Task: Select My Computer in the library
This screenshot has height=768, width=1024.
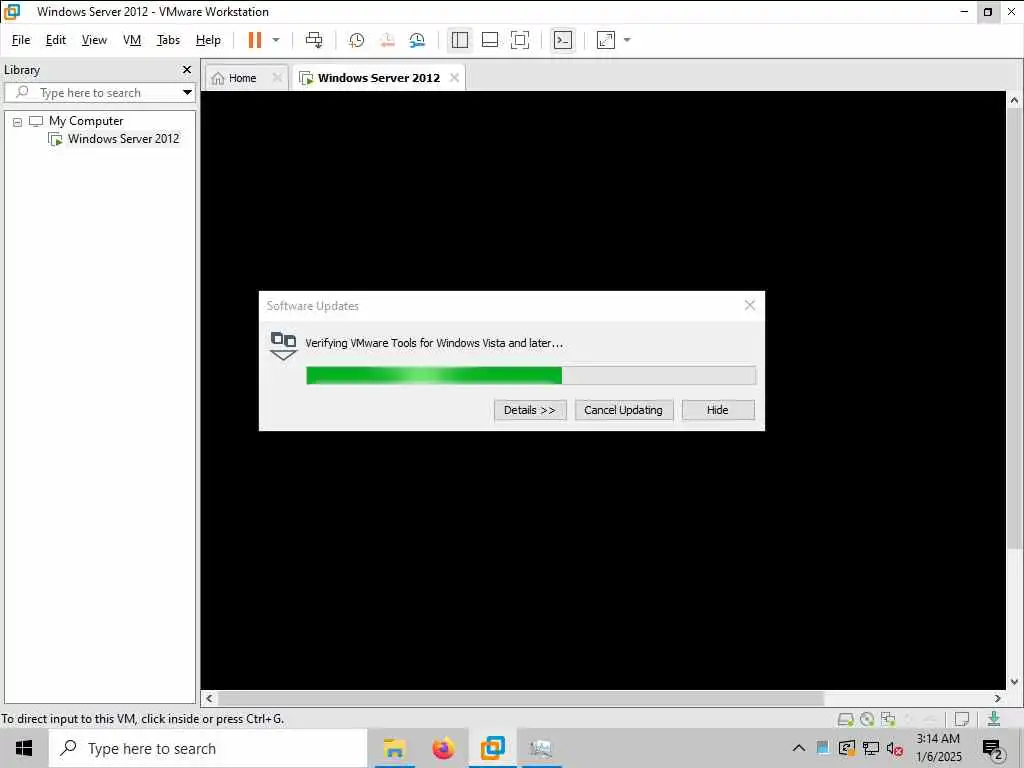Action: [86, 121]
